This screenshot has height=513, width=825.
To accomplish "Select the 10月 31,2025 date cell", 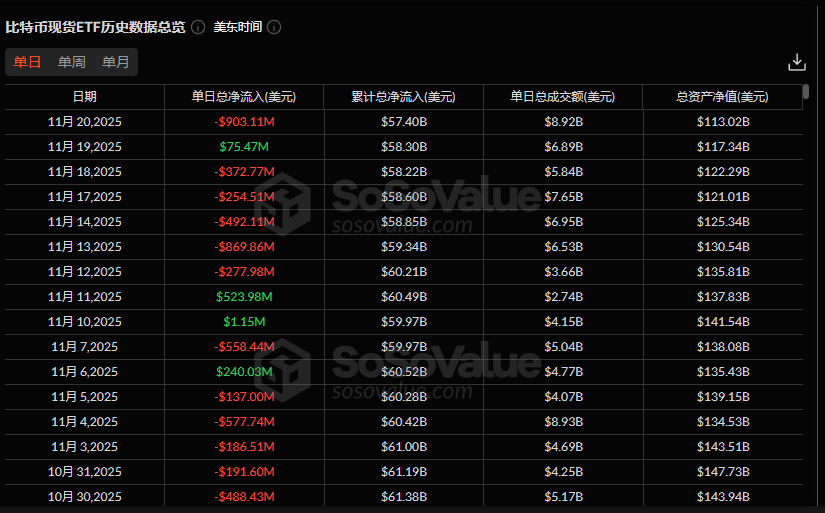I will (85, 472).
